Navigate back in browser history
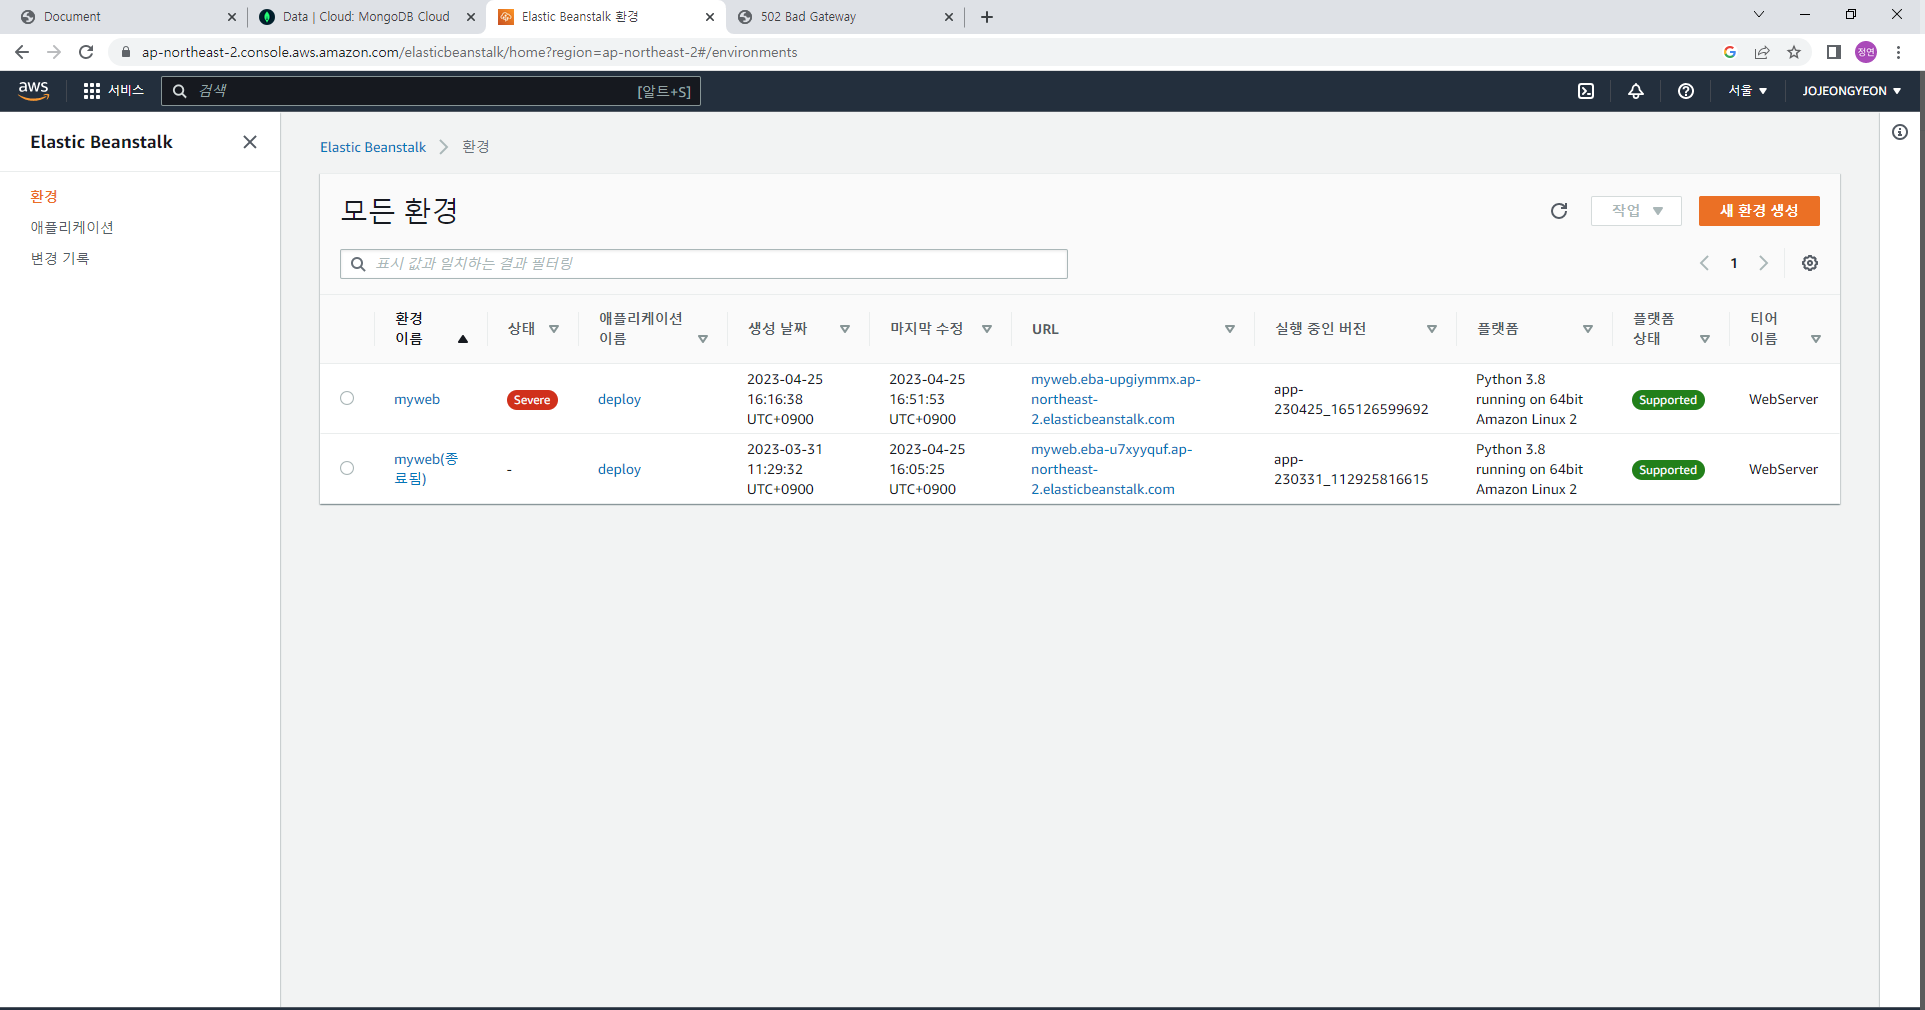This screenshot has height=1010, width=1925. tap(22, 52)
